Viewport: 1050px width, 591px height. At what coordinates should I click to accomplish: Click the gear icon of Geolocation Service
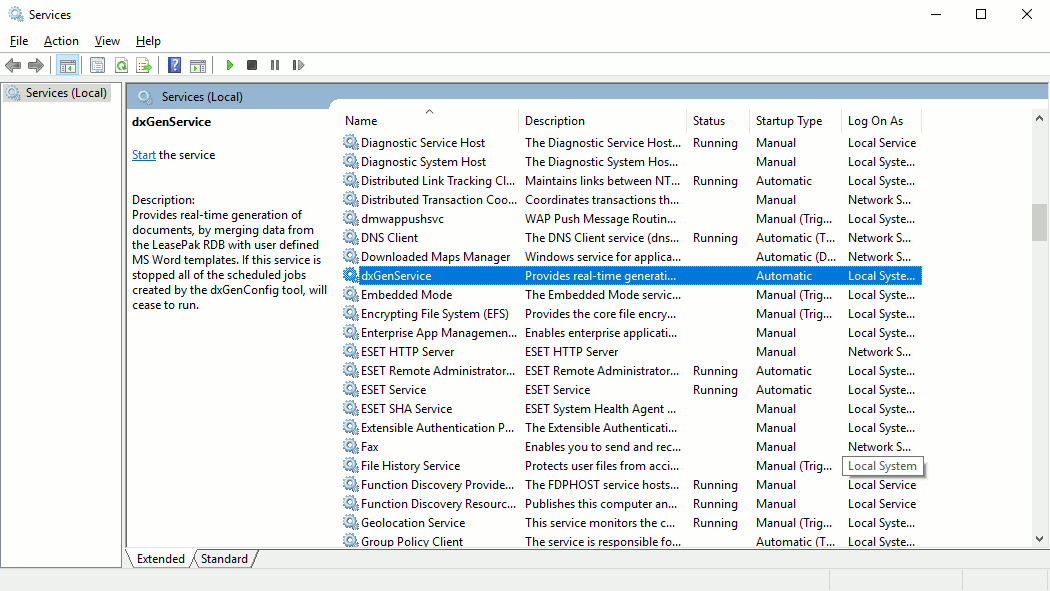[x=350, y=522]
